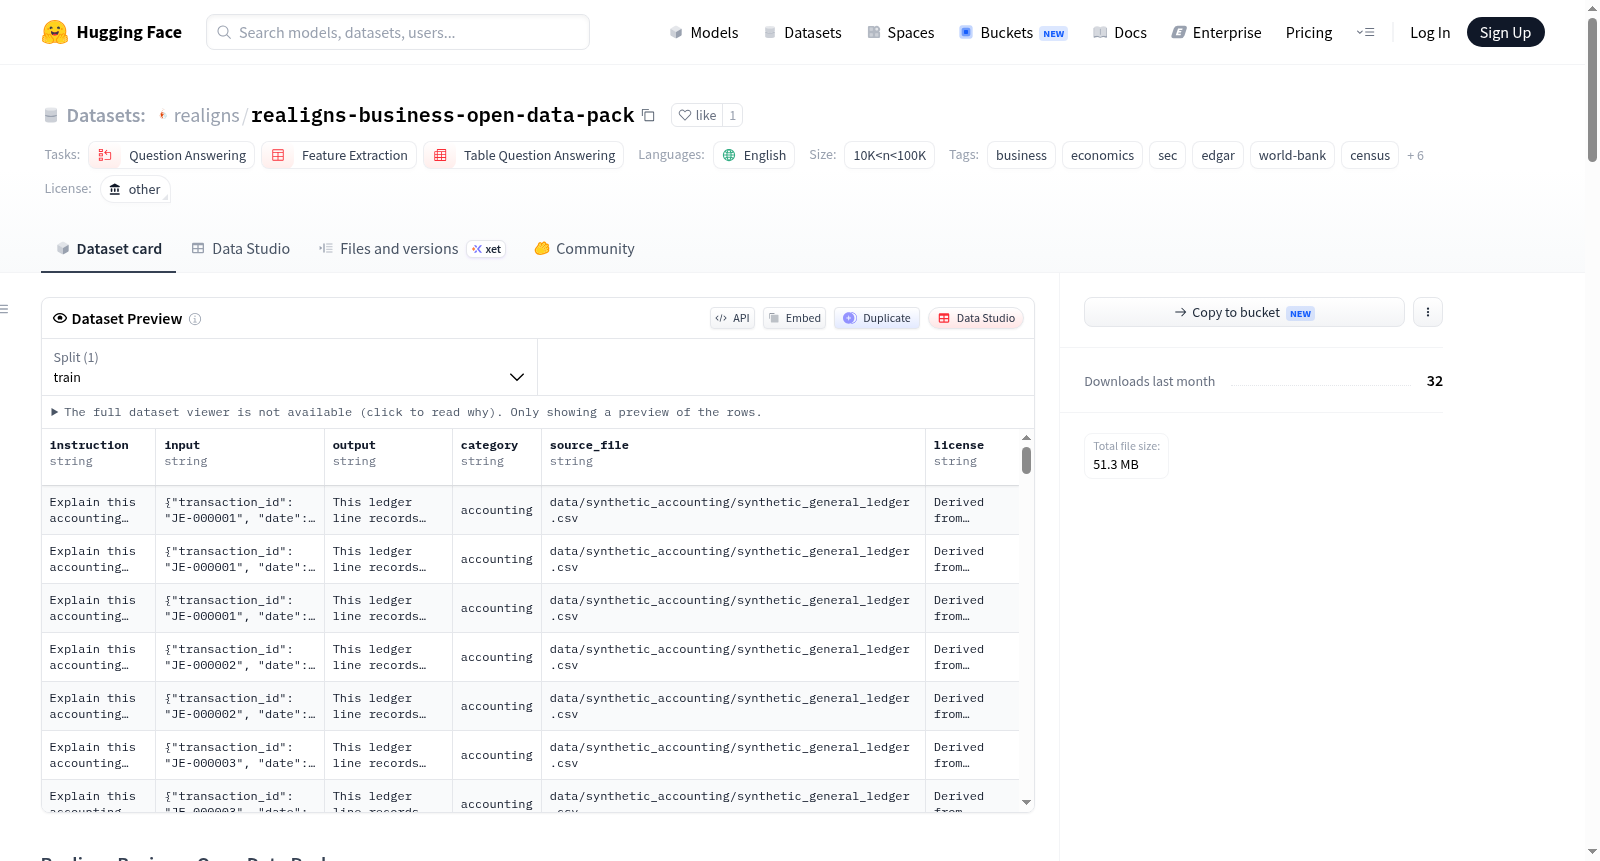Viewport: 1600px width, 861px height.
Task: Open the Community tab
Action: [x=584, y=248]
